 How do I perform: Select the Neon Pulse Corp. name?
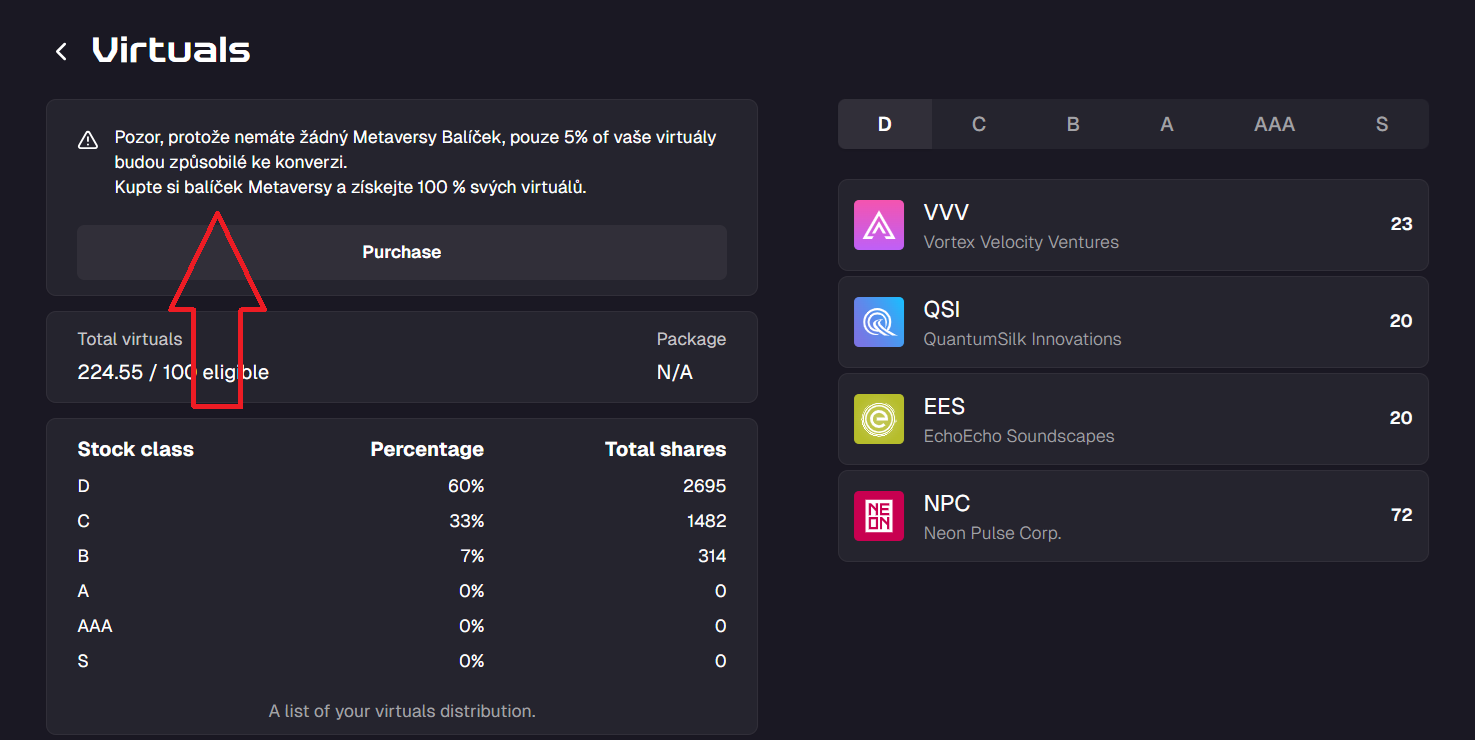[992, 533]
